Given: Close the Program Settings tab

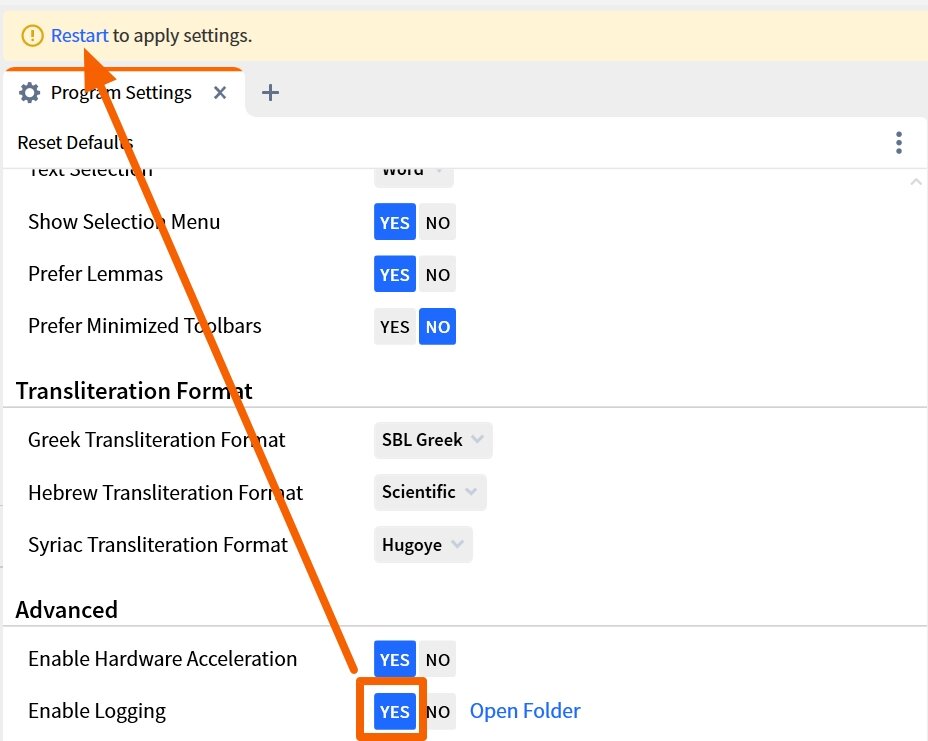Looking at the screenshot, I should 220,93.
